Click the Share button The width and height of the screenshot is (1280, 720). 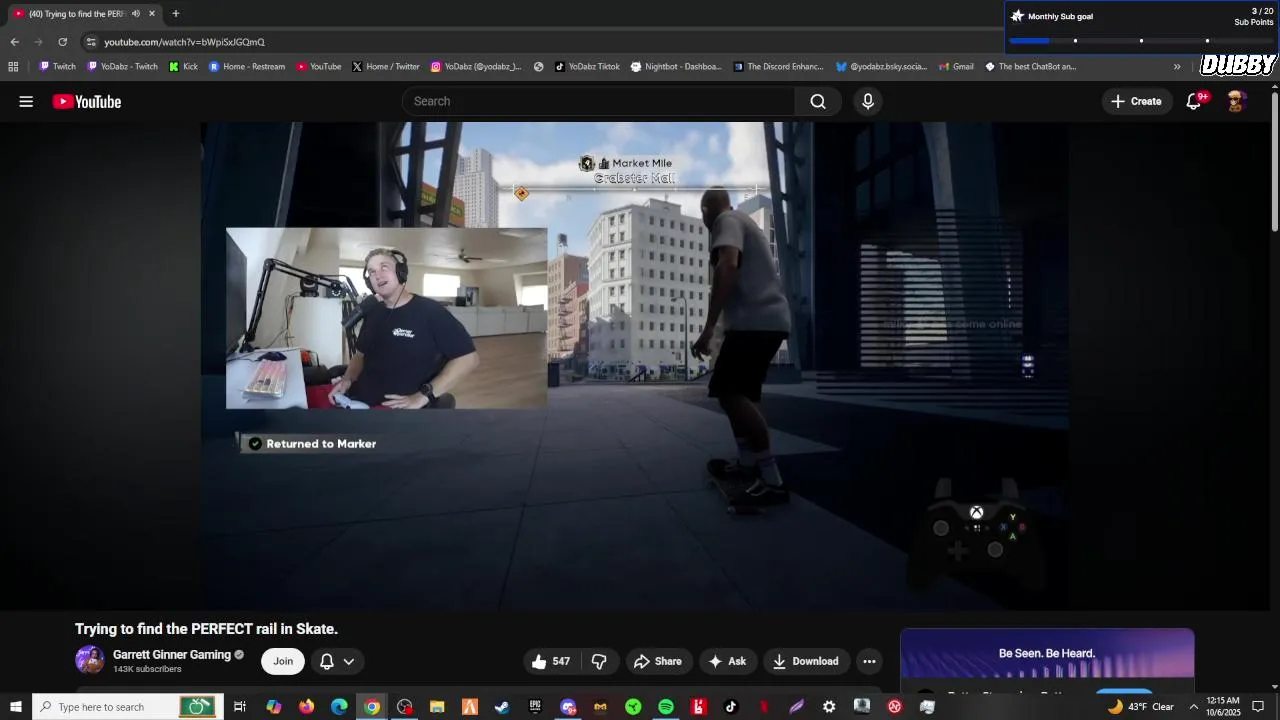[x=658, y=661]
